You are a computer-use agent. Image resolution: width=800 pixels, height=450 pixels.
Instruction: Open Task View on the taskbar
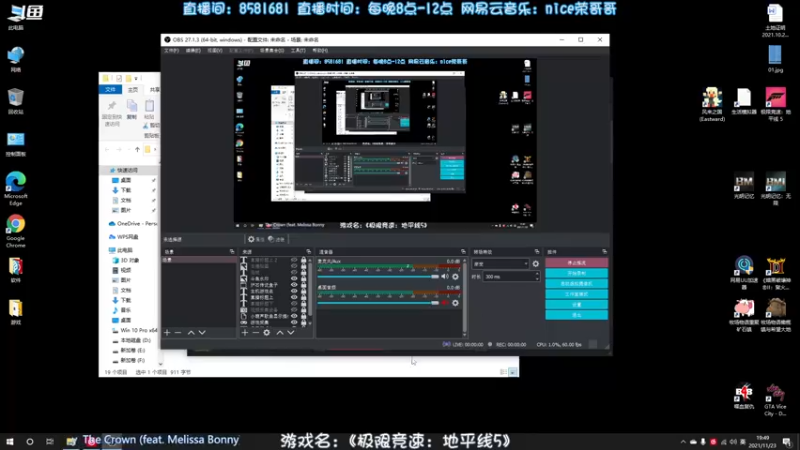tap(49, 441)
